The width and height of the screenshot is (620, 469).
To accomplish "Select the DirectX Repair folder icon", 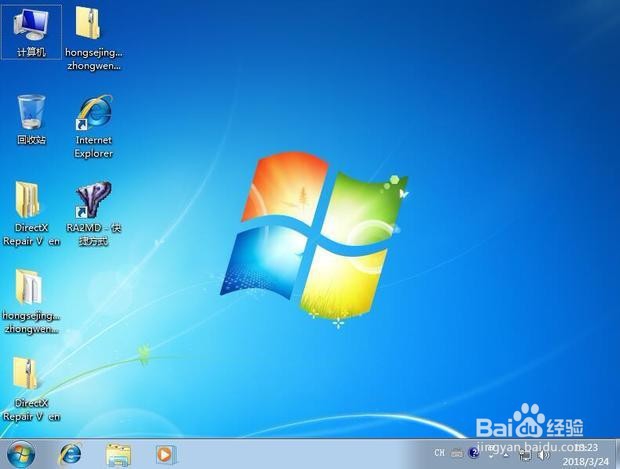I will point(31,214).
